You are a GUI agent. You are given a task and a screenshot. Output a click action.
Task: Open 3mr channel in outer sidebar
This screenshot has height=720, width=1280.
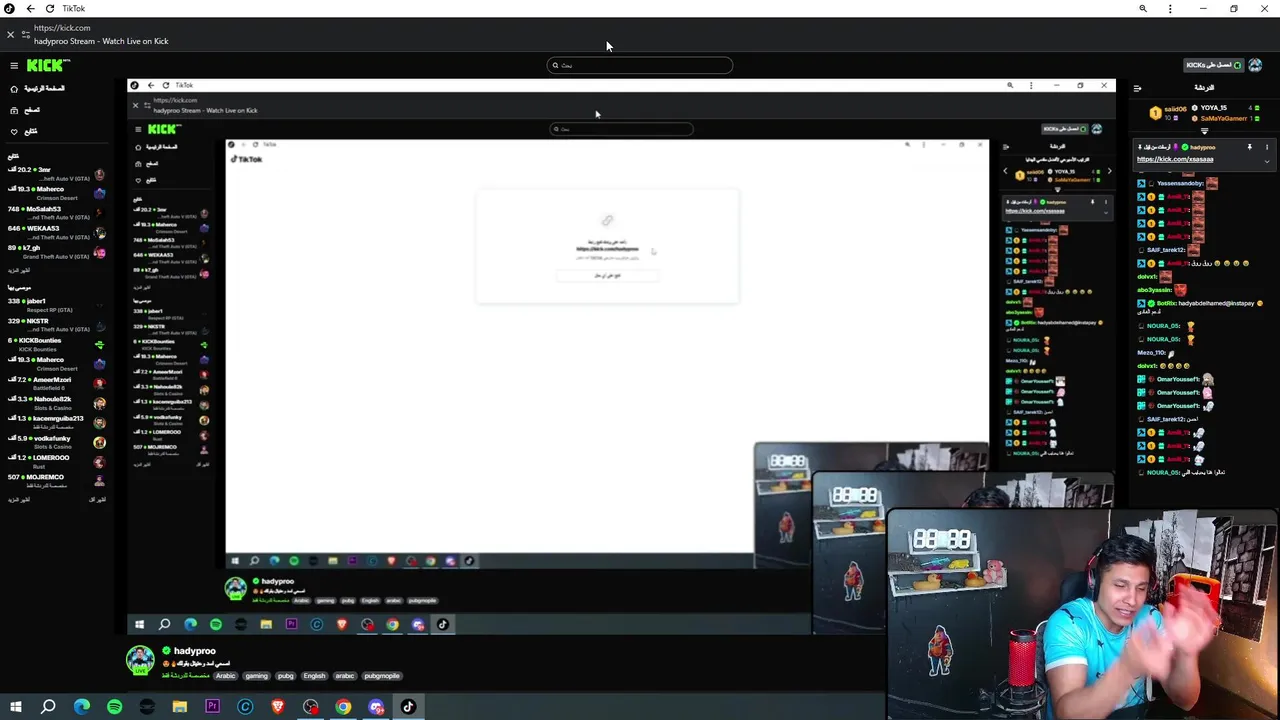(56, 173)
